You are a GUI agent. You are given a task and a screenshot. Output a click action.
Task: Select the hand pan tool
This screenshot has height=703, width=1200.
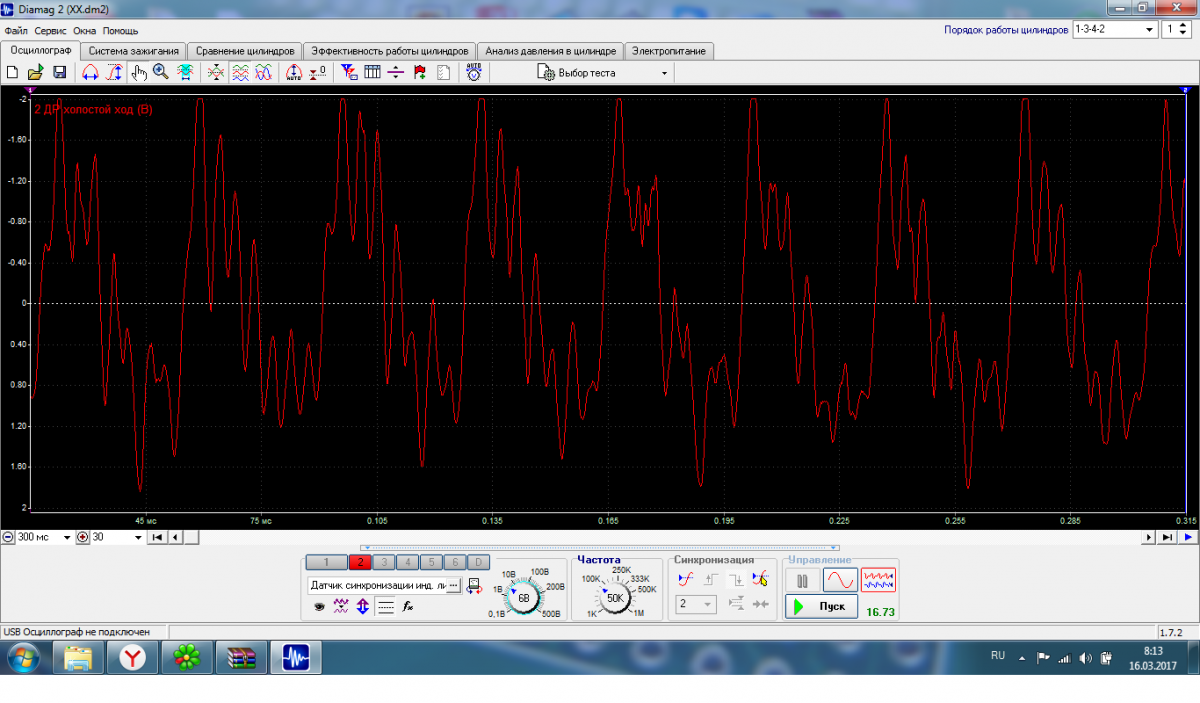pos(139,73)
